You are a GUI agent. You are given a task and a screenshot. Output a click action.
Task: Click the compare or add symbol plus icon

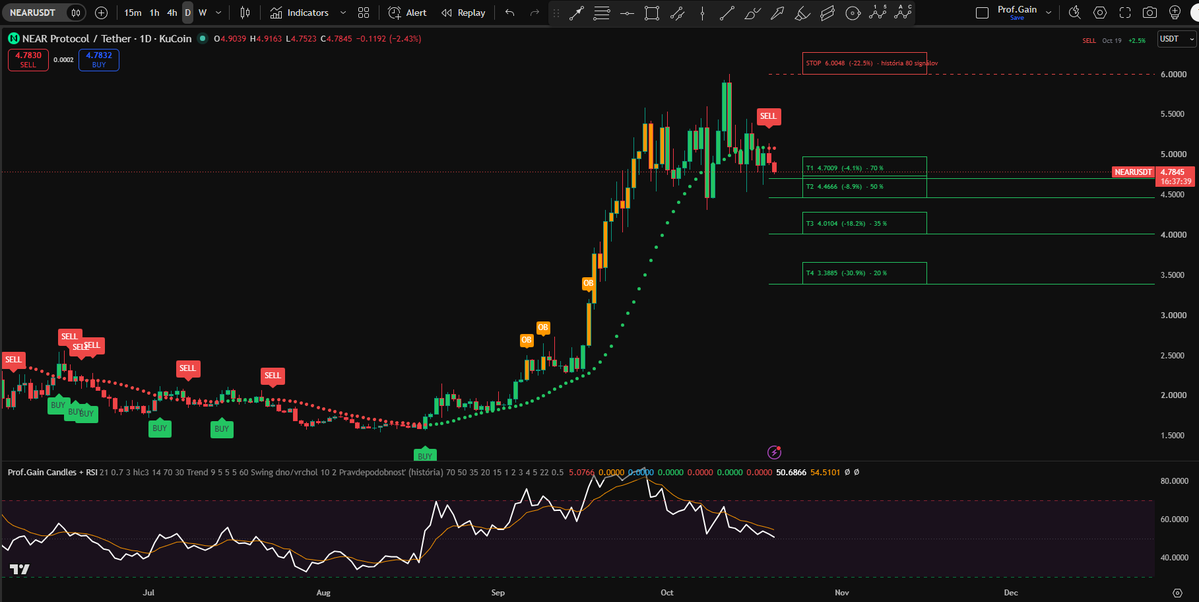click(x=101, y=13)
